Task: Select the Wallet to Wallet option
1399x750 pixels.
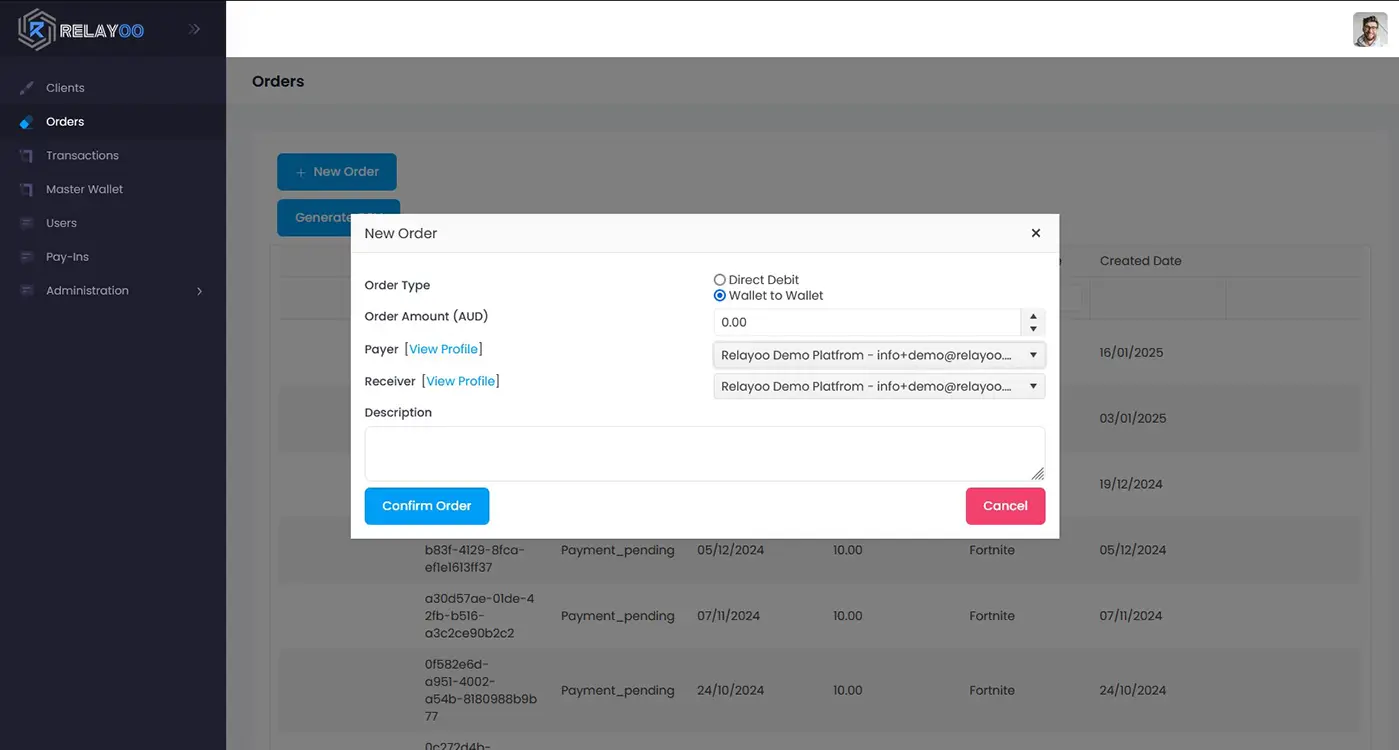Action: [x=720, y=296]
